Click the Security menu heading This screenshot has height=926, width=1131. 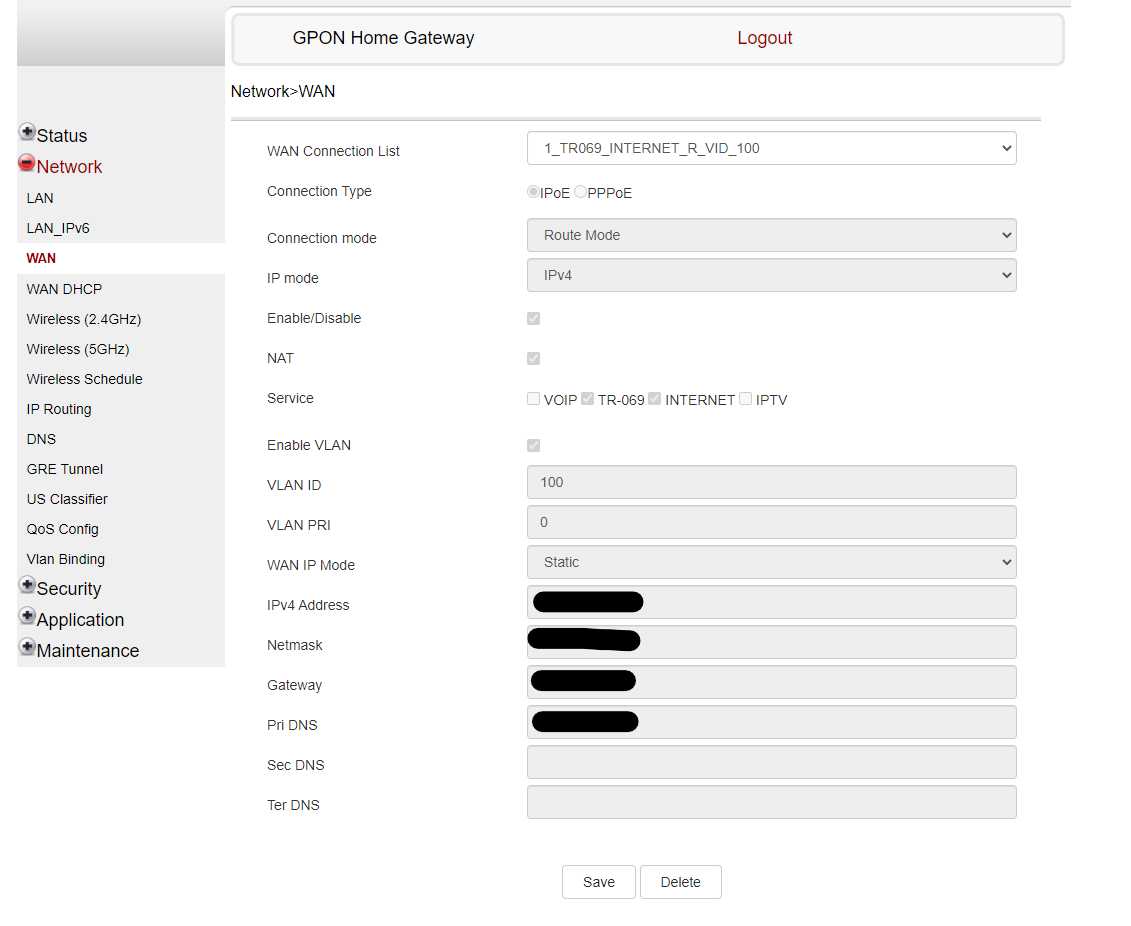[69, 589]
